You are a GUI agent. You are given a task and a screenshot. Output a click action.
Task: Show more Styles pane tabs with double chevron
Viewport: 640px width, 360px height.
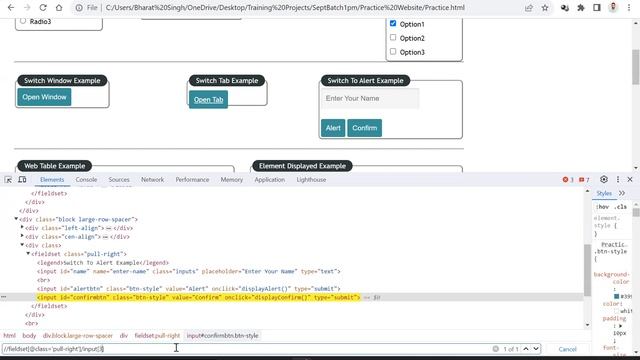[622, 193]
